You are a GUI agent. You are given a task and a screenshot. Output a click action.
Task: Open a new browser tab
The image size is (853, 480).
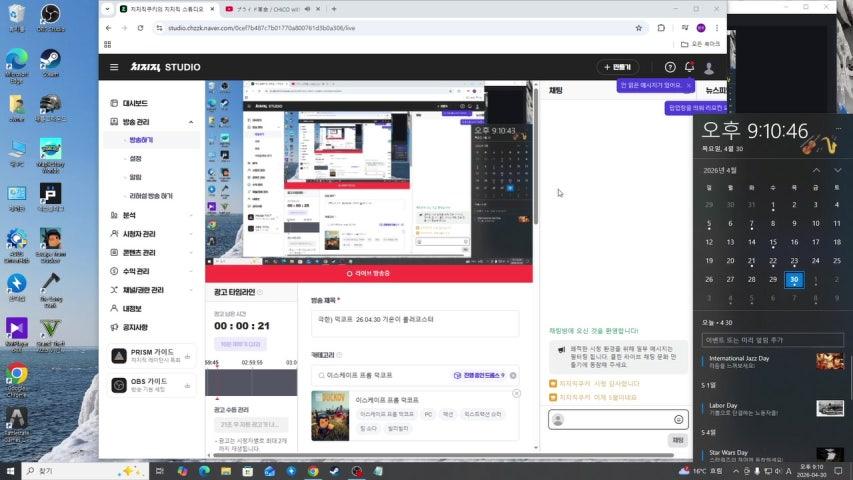[x=334, y=9]
